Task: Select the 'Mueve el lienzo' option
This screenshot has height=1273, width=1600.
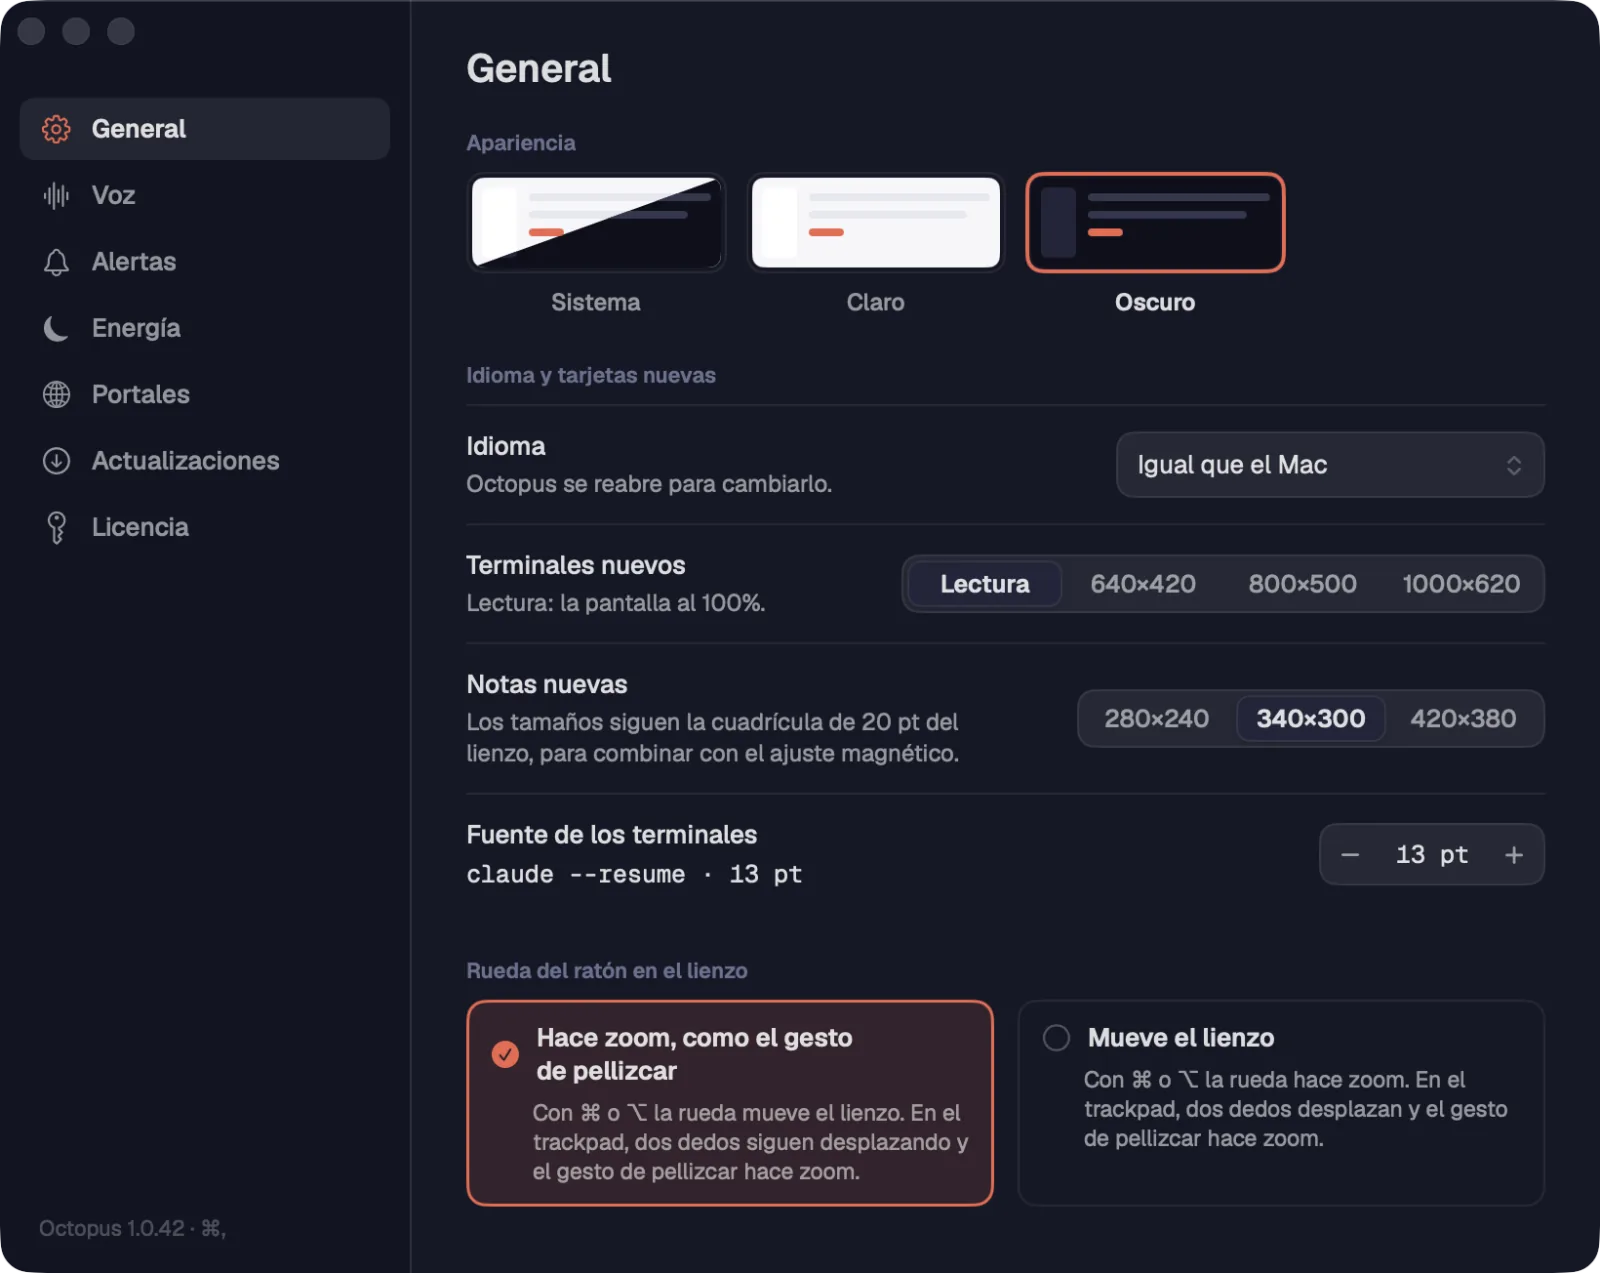Action: click(x=1281, y=1103)
